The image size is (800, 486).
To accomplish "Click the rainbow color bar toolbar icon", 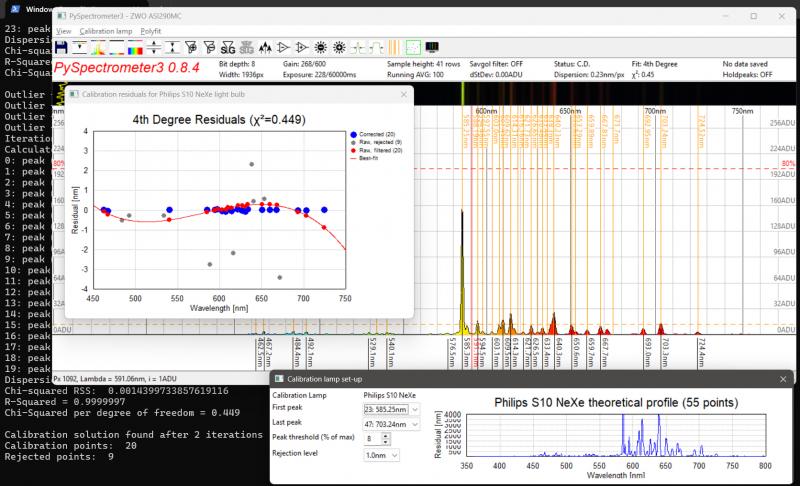I will [135, 46].
